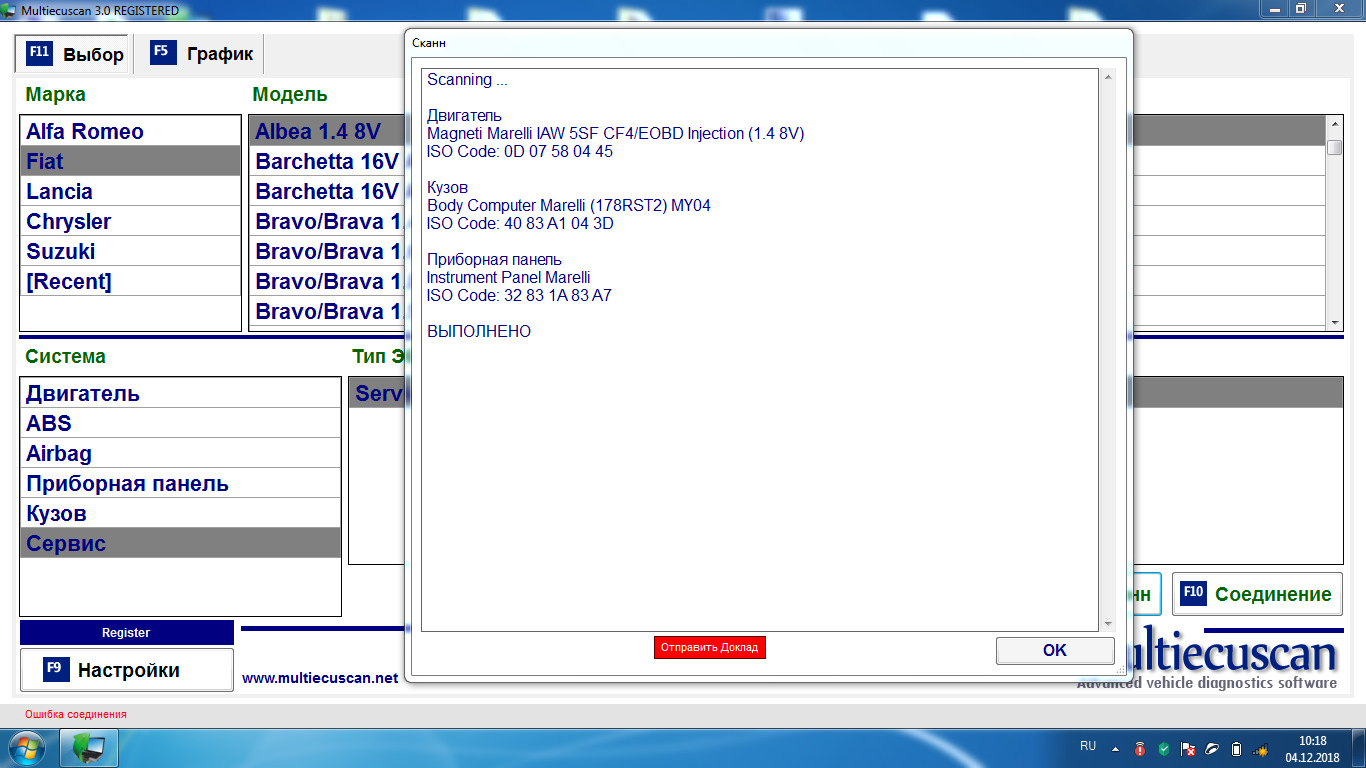Click scan results scrollbar down arrow
Viewport: 1366px width, 768px height.
click(1107, 623)
